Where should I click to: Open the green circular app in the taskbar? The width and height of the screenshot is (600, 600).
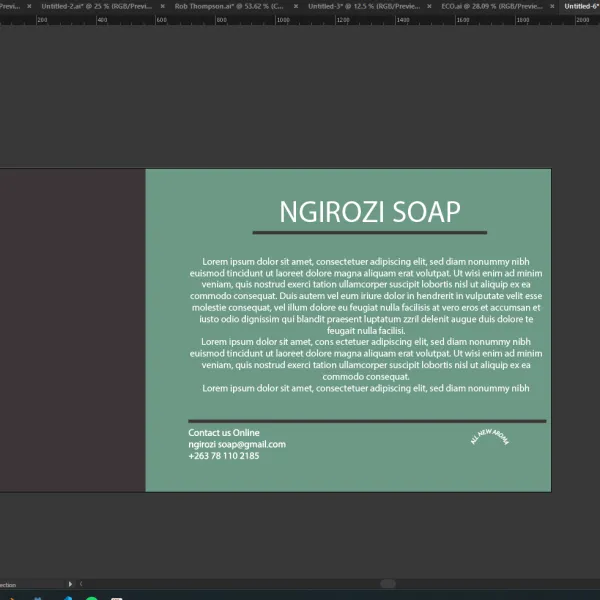(x=92, y=598)
